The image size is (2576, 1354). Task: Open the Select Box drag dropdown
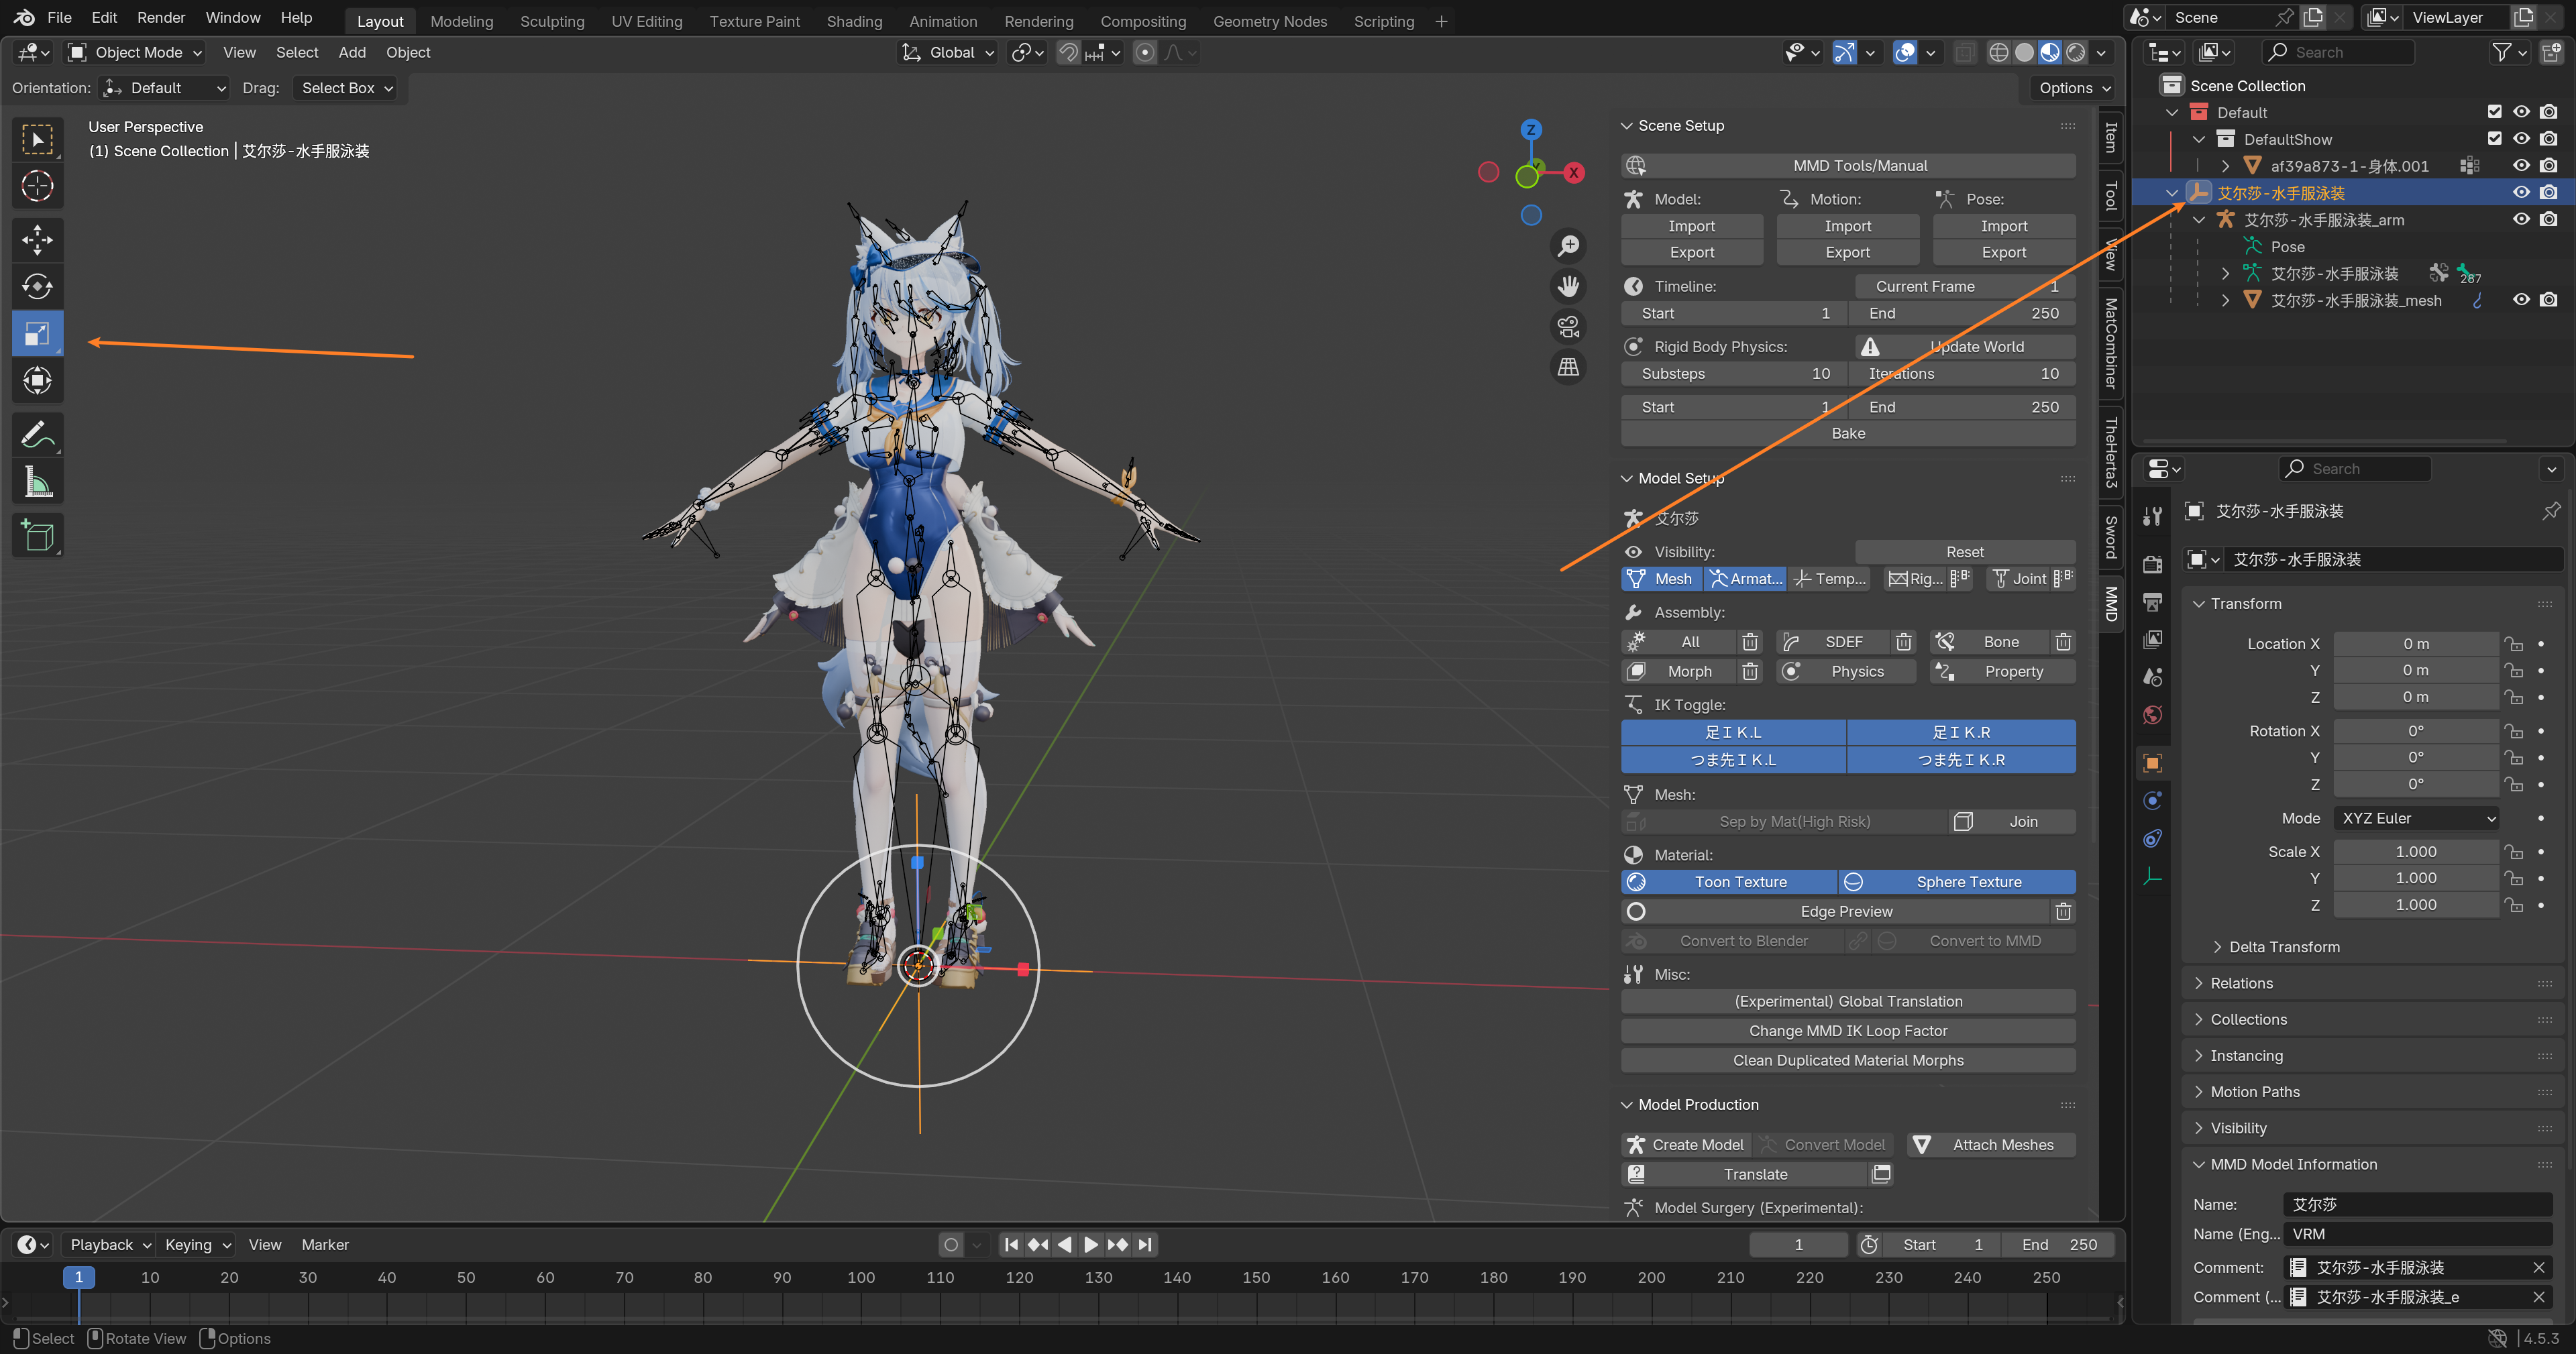coord(346,88)
